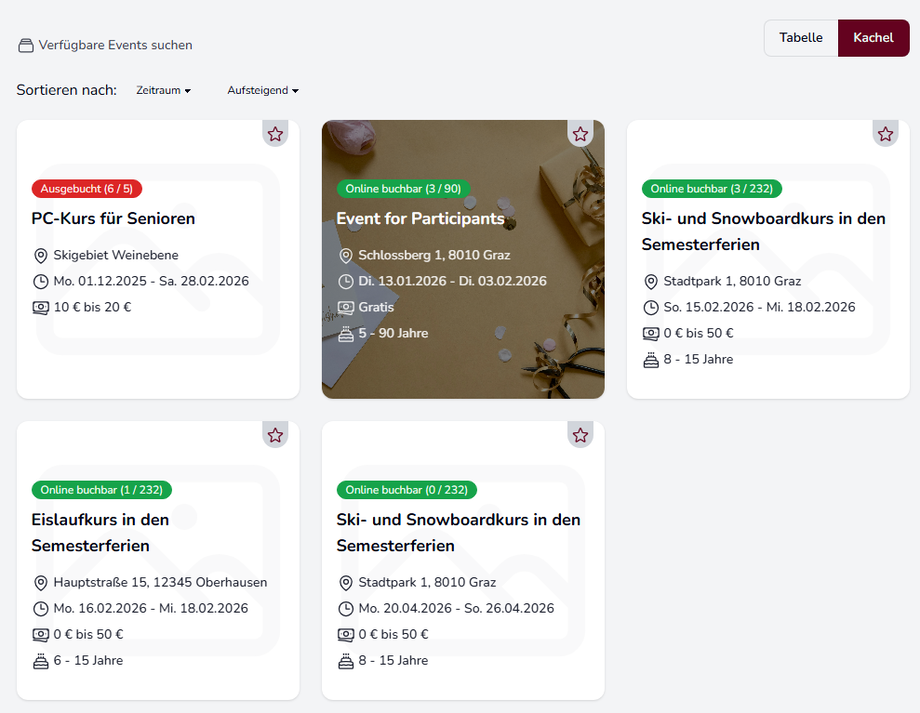Click age icon beside 6 - 15 Jahre
Viewport: 920px width, 713px height.
(41, 661)
